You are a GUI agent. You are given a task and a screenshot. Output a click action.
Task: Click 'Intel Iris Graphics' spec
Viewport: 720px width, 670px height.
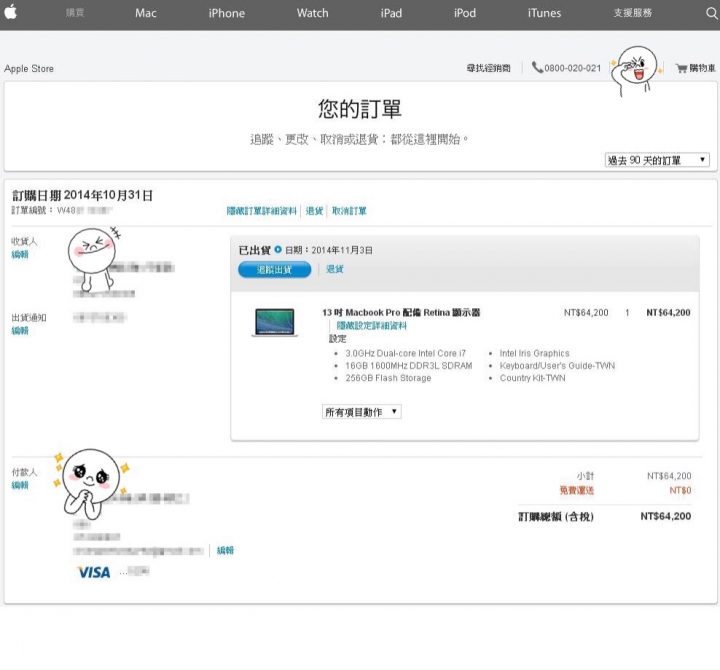click(534, 353)
